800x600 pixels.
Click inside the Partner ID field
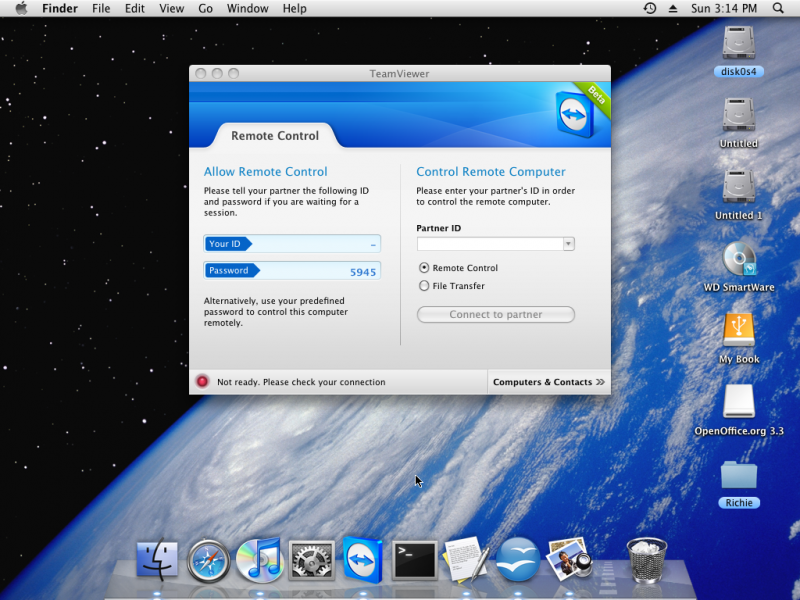tap(490, 243)
